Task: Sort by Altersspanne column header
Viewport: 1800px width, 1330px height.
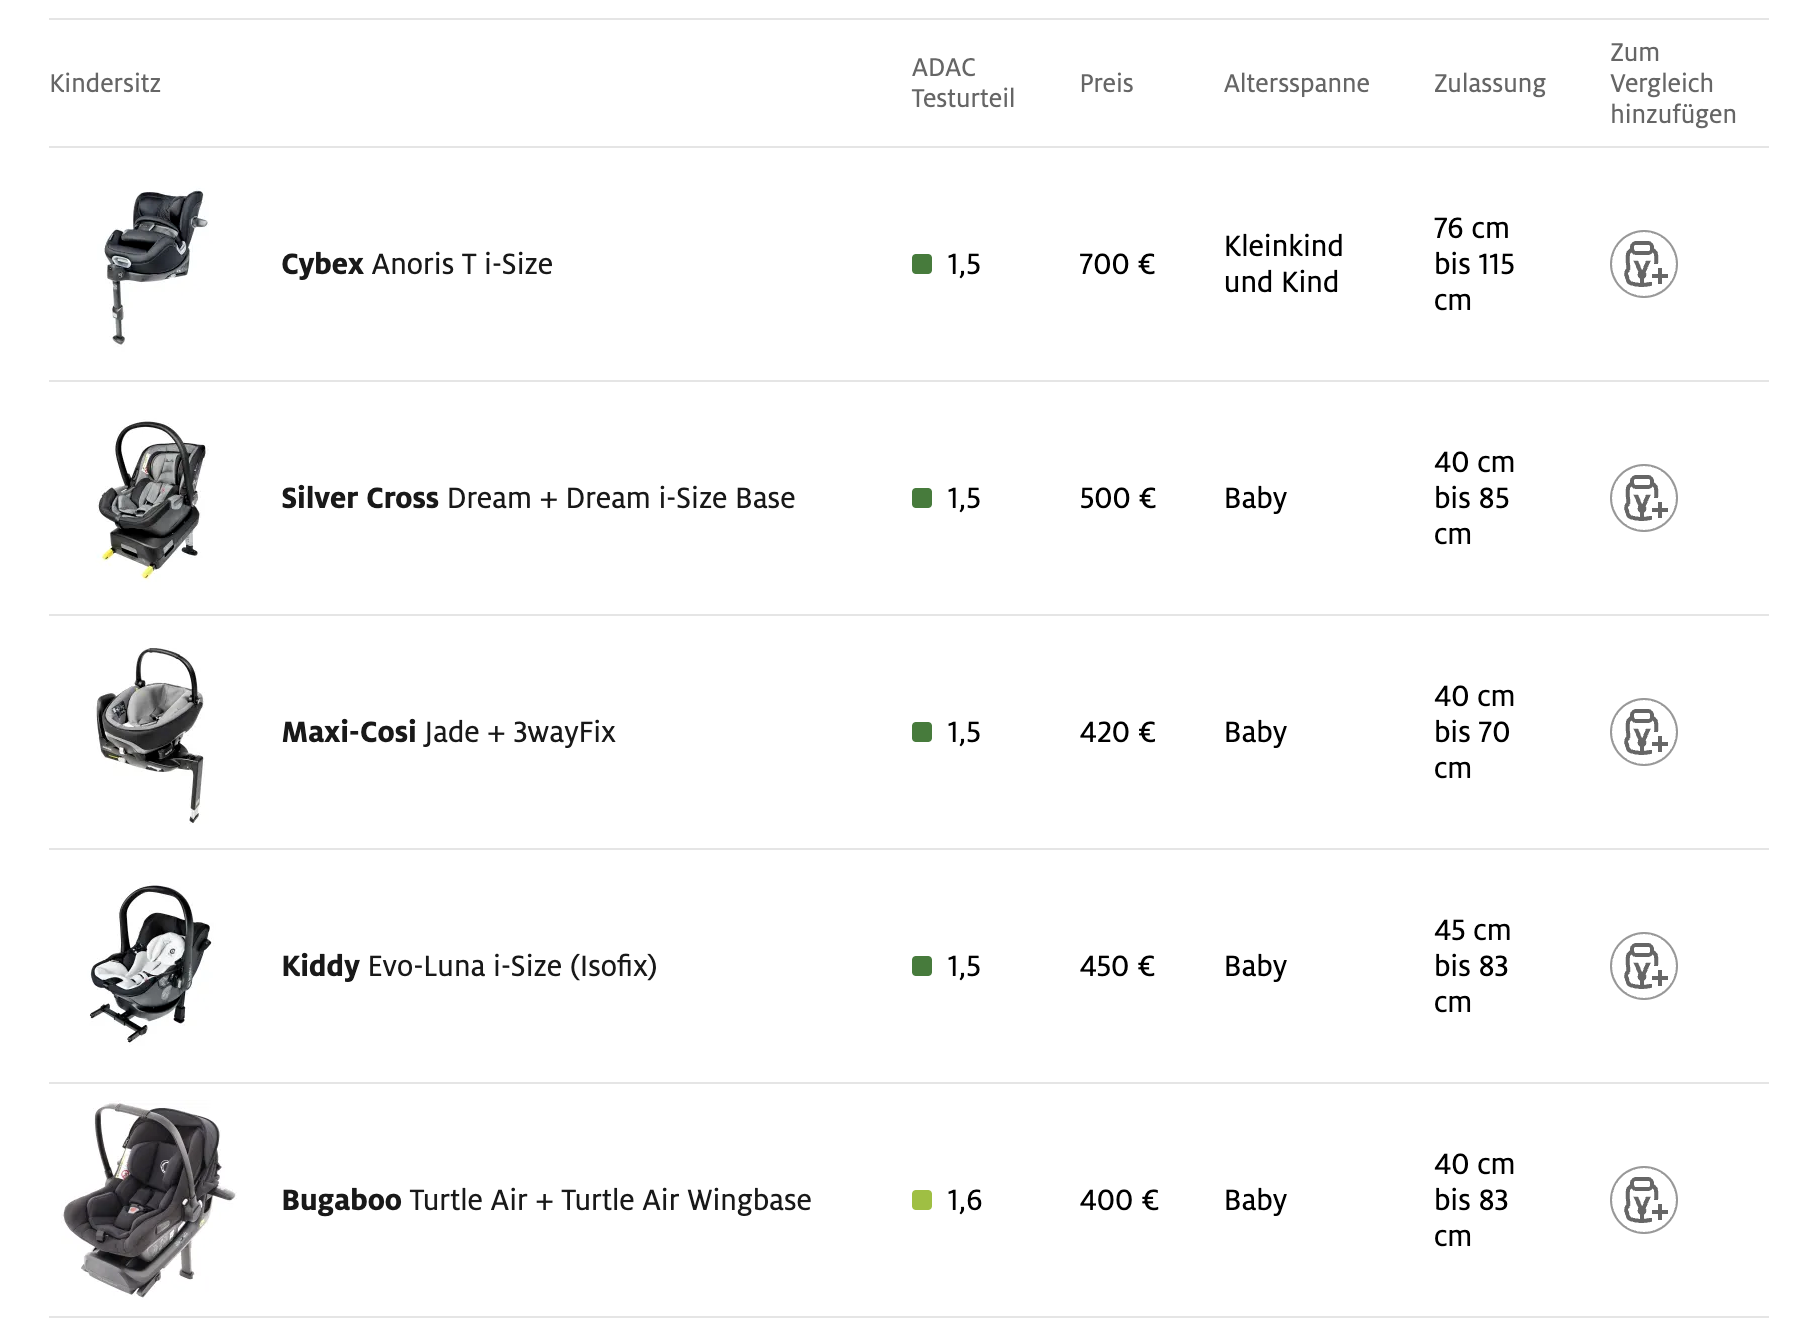Action: point(1297,83)
